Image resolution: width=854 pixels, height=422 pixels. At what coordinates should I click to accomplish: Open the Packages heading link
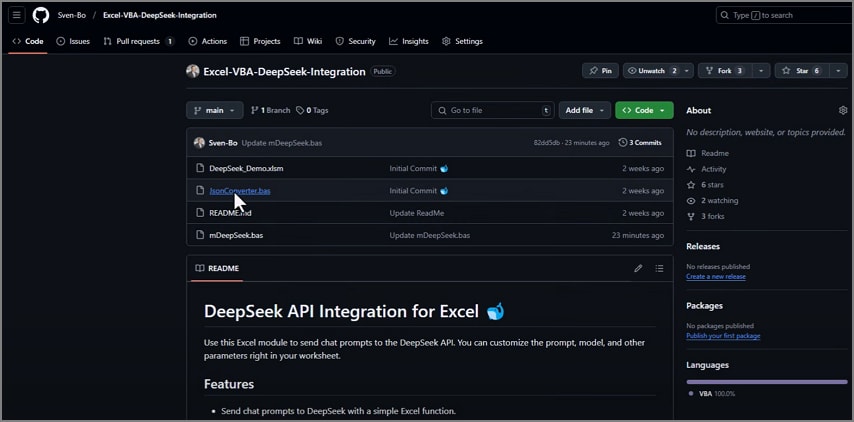704,306
